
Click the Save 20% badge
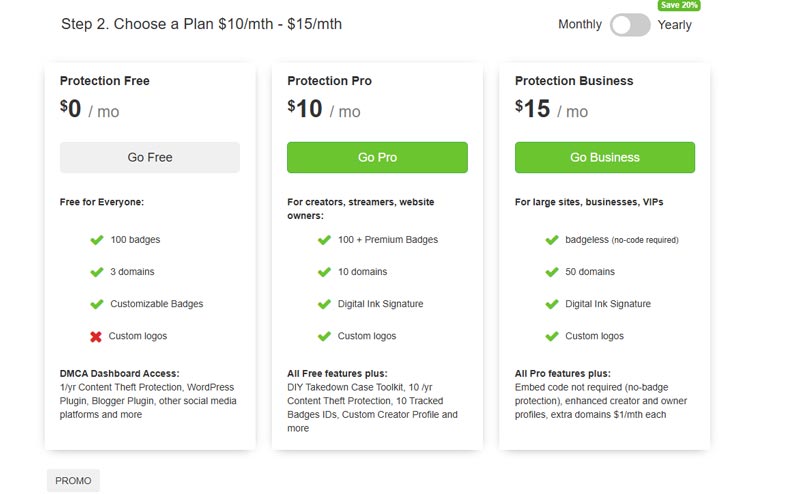(x=679, y=5)
